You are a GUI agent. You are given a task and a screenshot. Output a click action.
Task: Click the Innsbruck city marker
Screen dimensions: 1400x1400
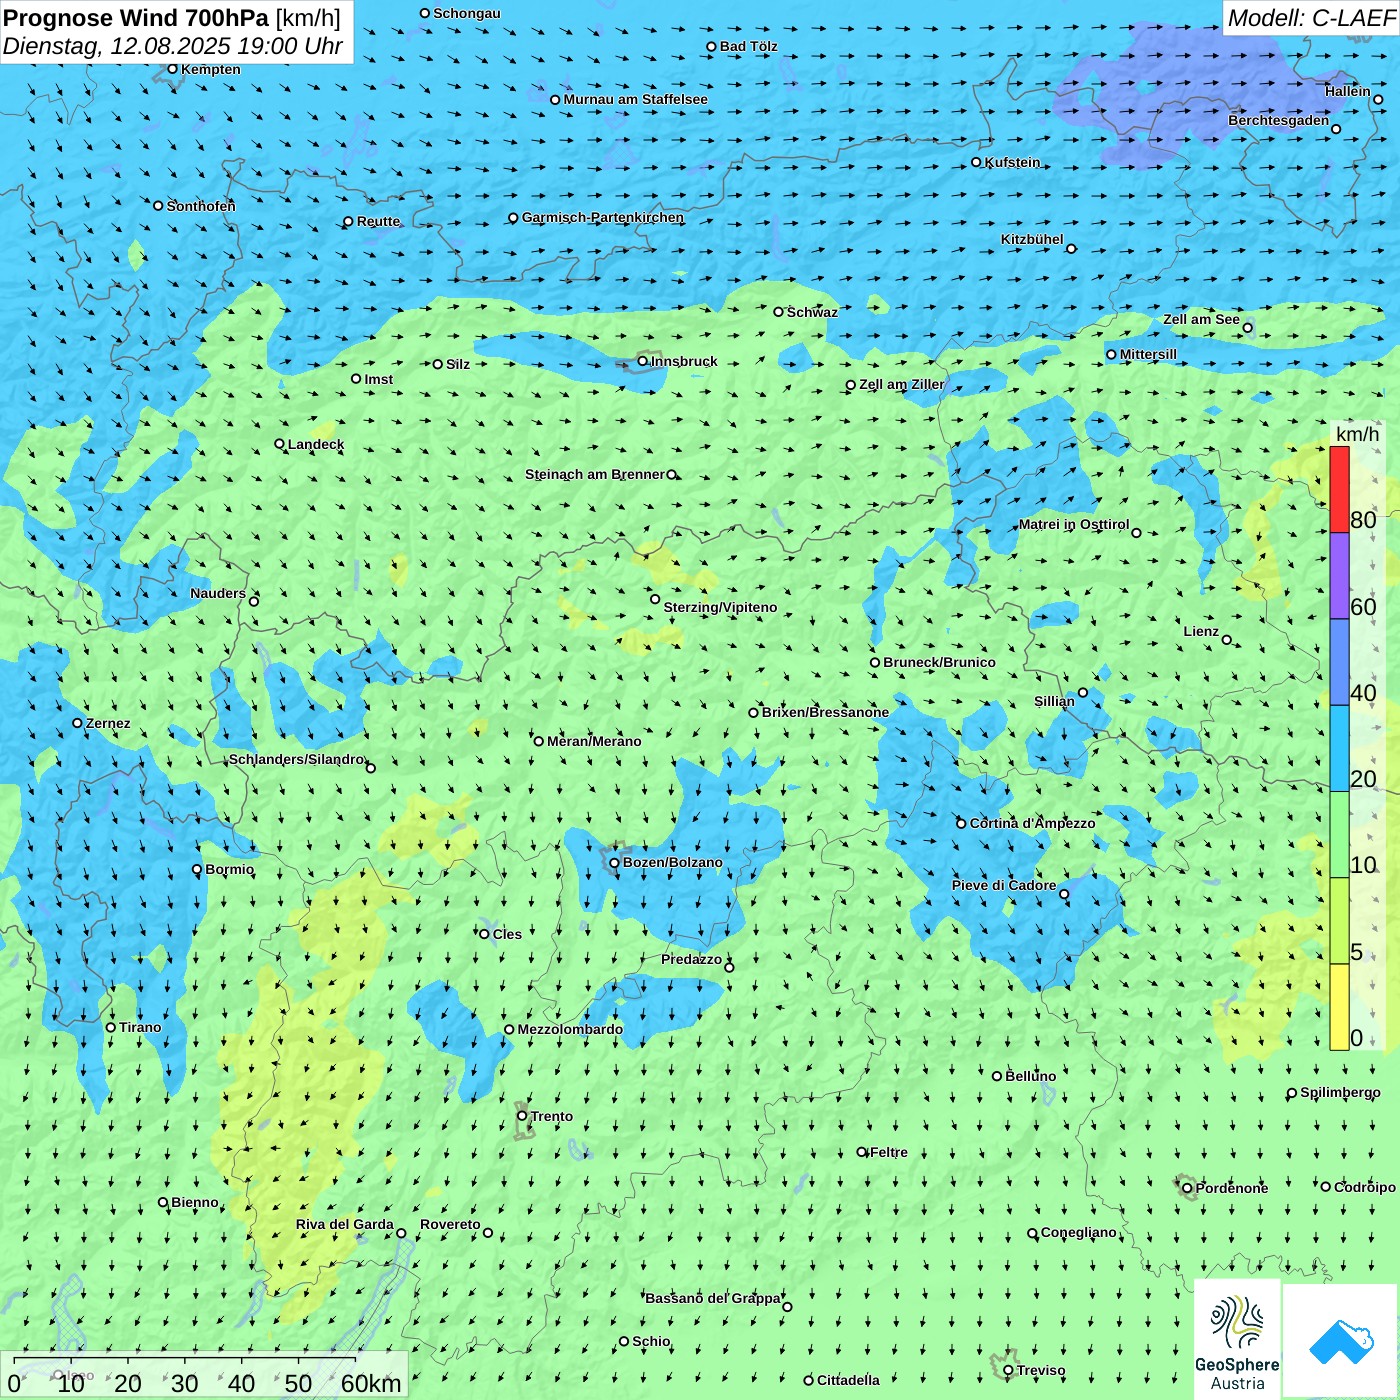click(643, 362)
